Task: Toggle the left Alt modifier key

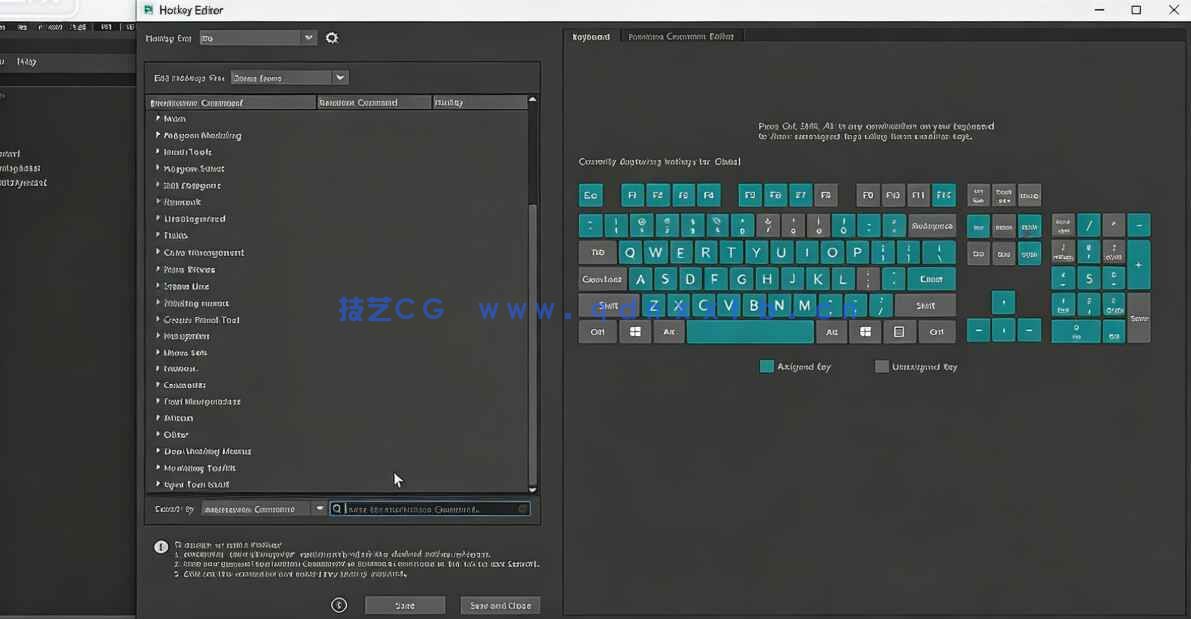Action: click(669, 332)
